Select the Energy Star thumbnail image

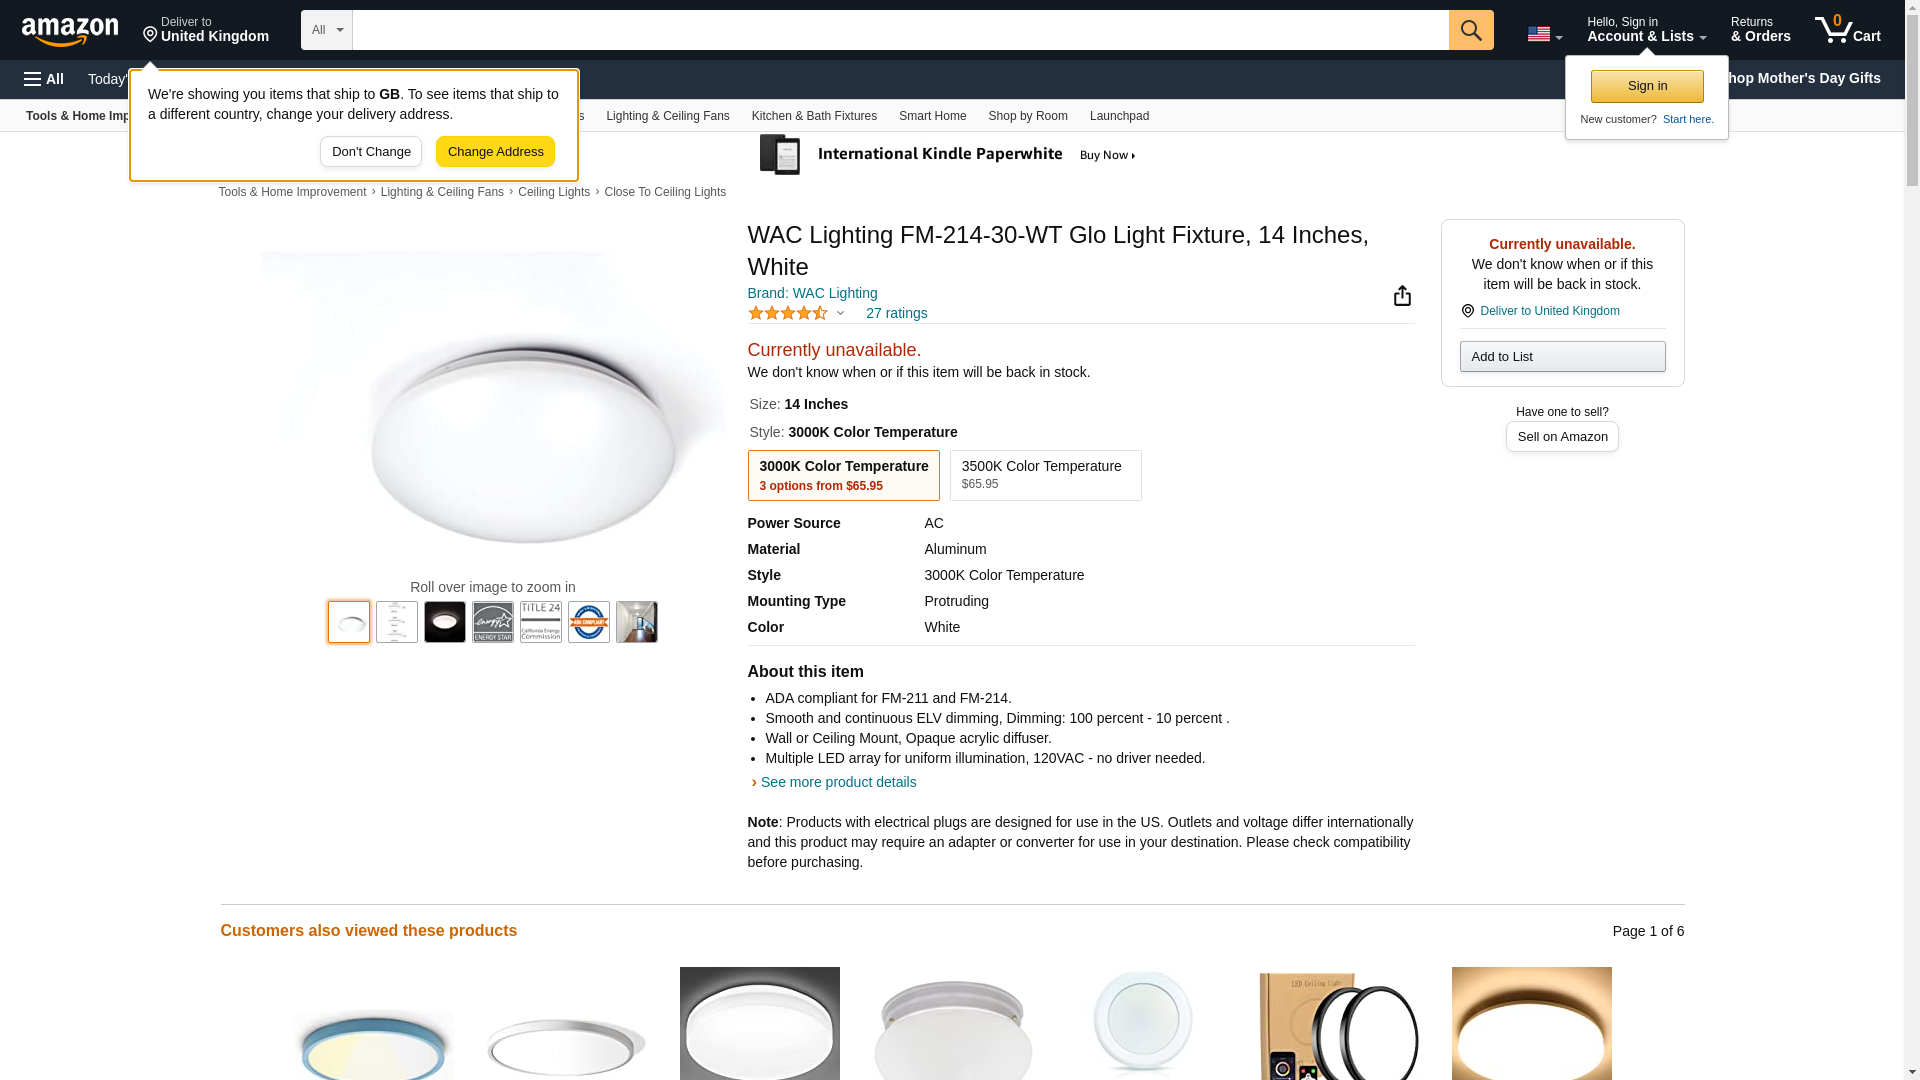click(x=493, y=622)
